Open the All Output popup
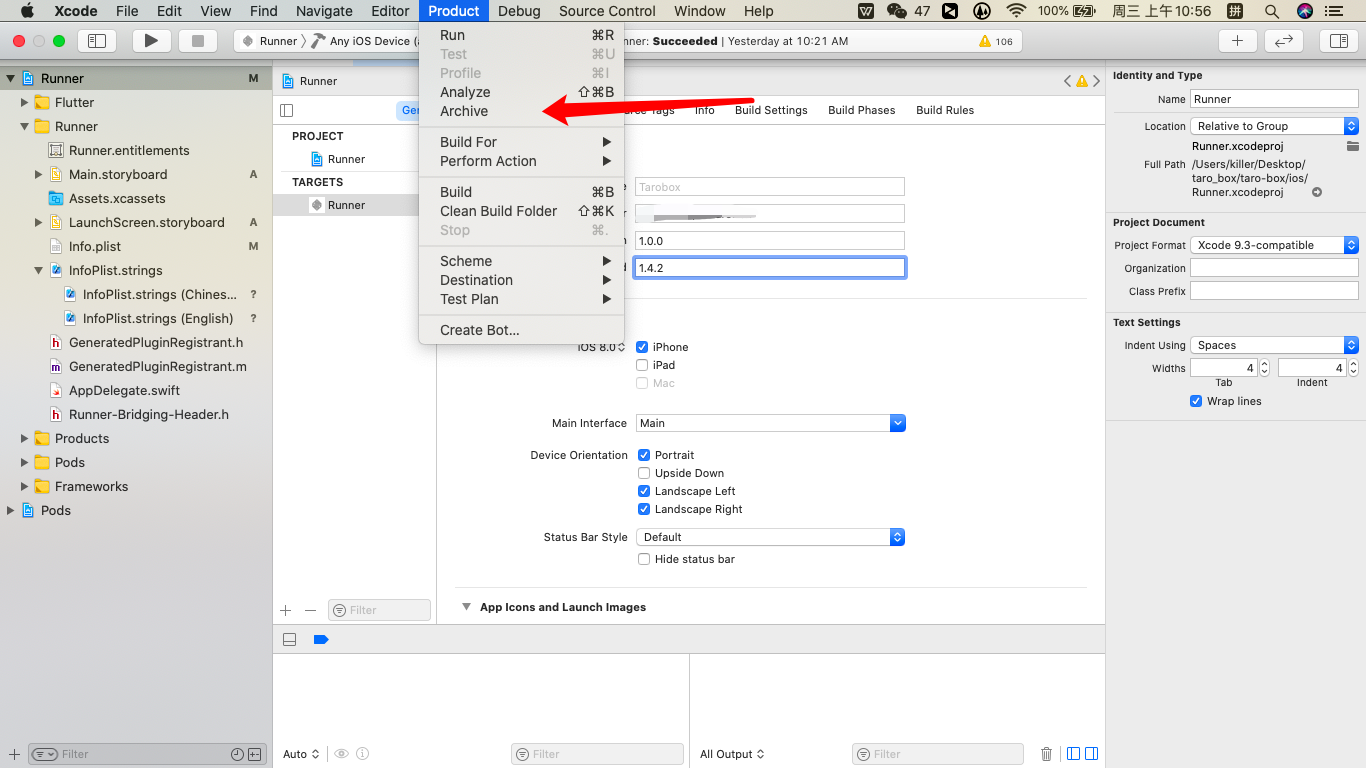The height and width of the screenshot is (768, 1366). (732, 754)
